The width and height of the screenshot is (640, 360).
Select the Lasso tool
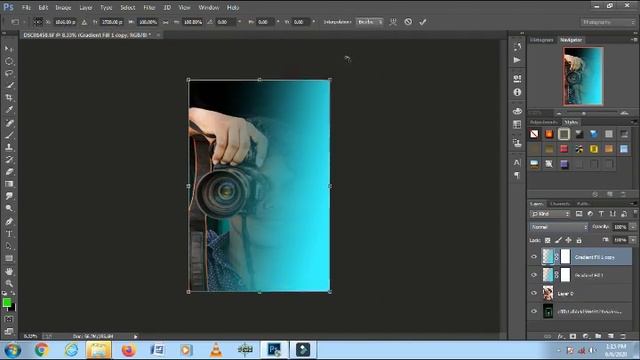(9, 73)
